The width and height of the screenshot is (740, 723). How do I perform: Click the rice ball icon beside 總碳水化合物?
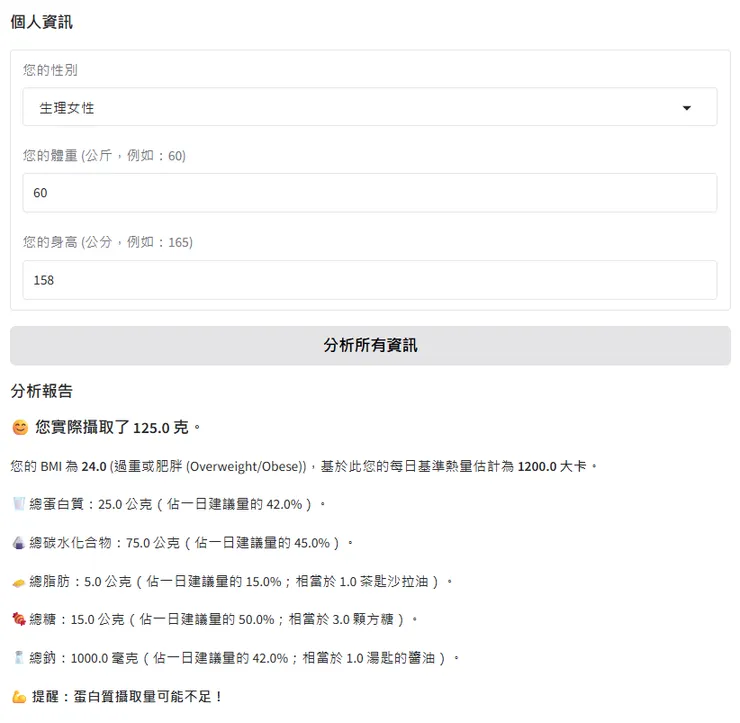18,543
